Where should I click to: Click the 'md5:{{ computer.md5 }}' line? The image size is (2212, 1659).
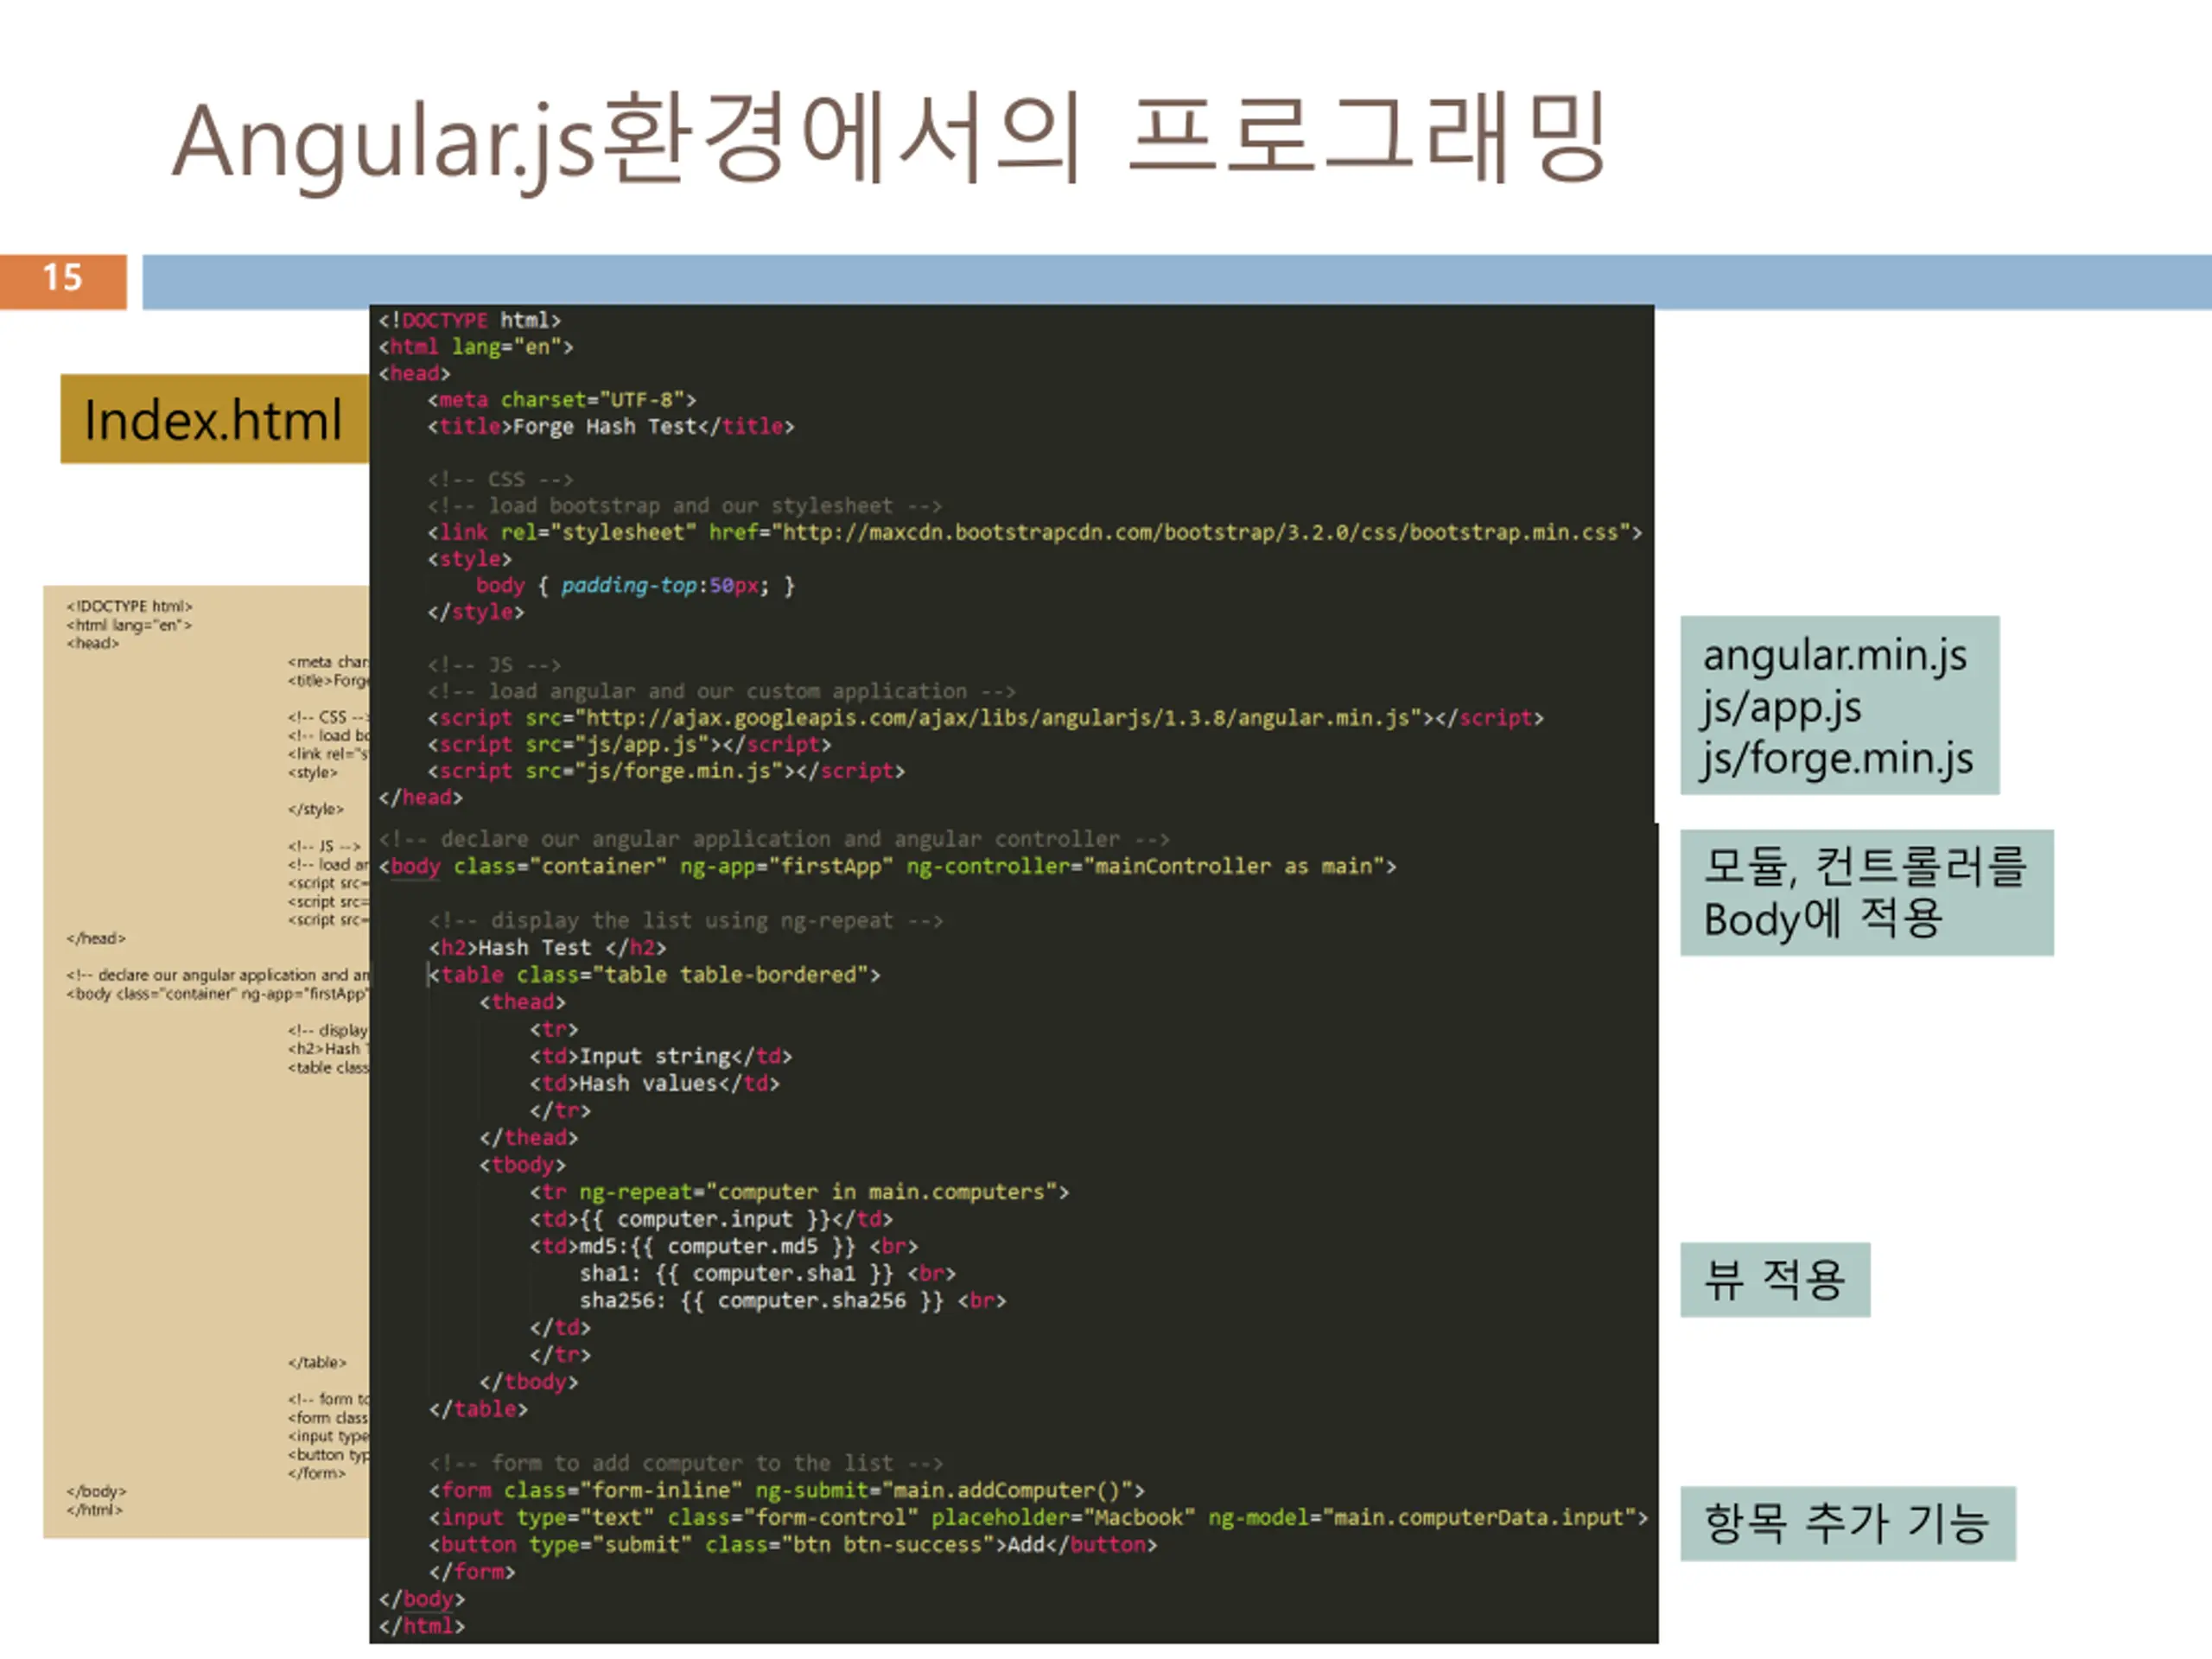click(x=724, y=1247)
